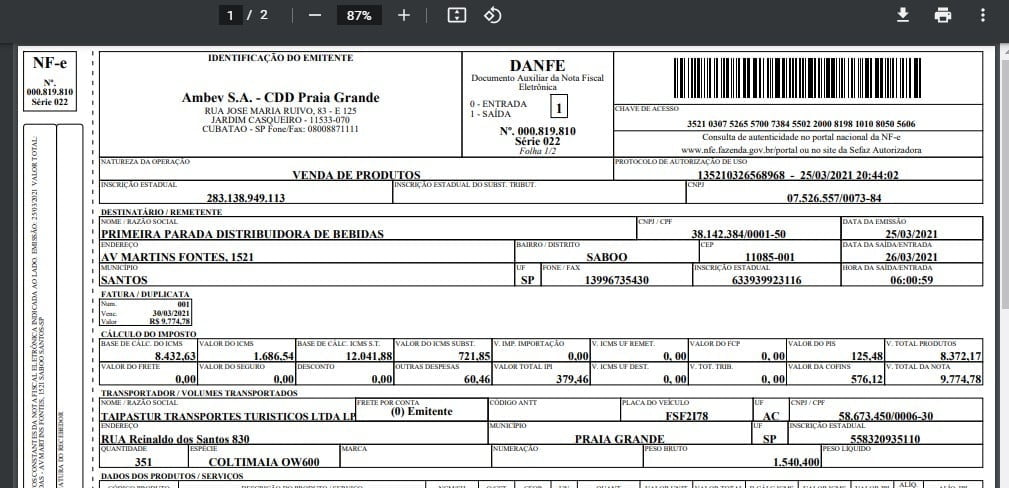Open the three-dot more actions menu
This screenshot has height=488, width=1009.
(x=983, y=15)
